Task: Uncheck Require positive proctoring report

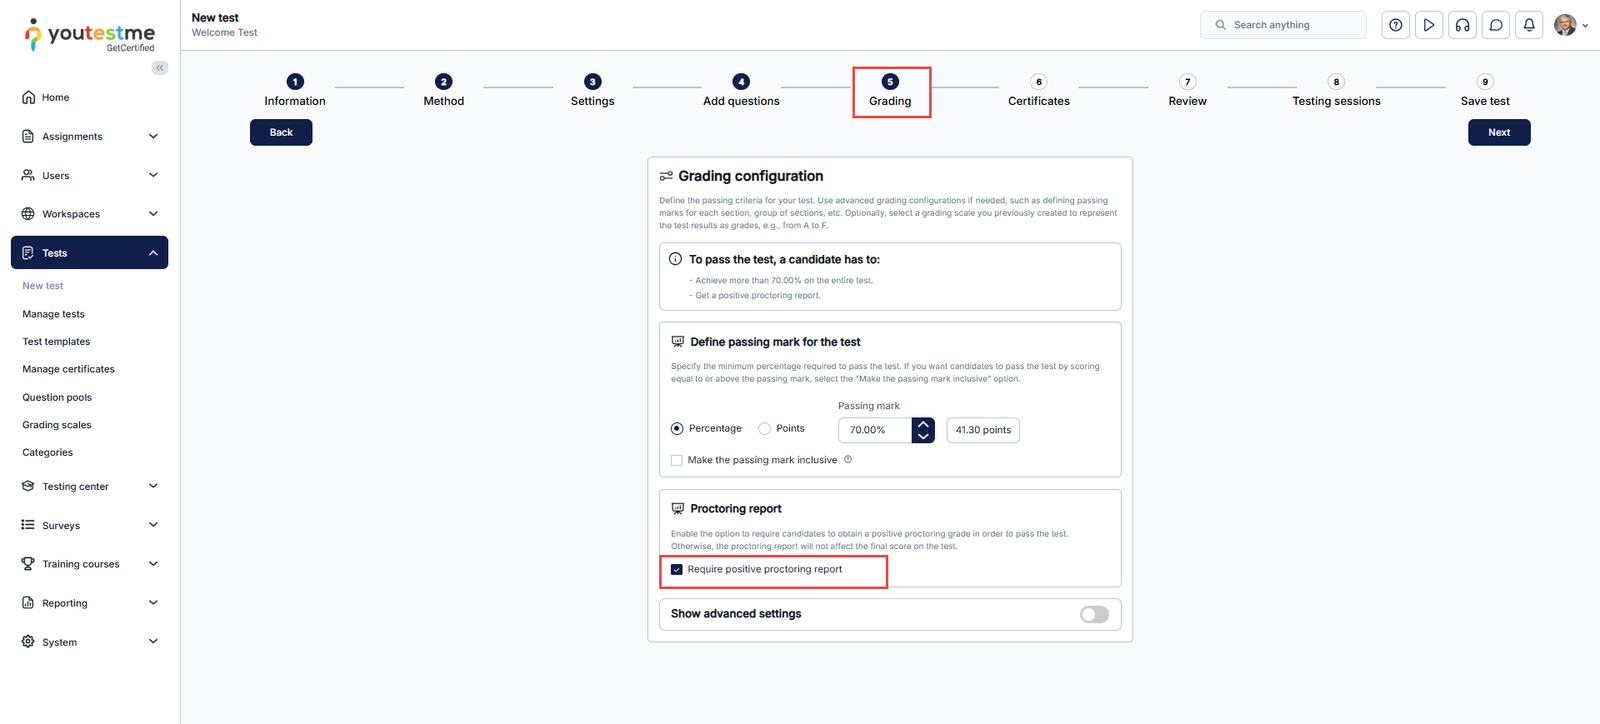Action: pyautogui.click(x=677, y=570)
